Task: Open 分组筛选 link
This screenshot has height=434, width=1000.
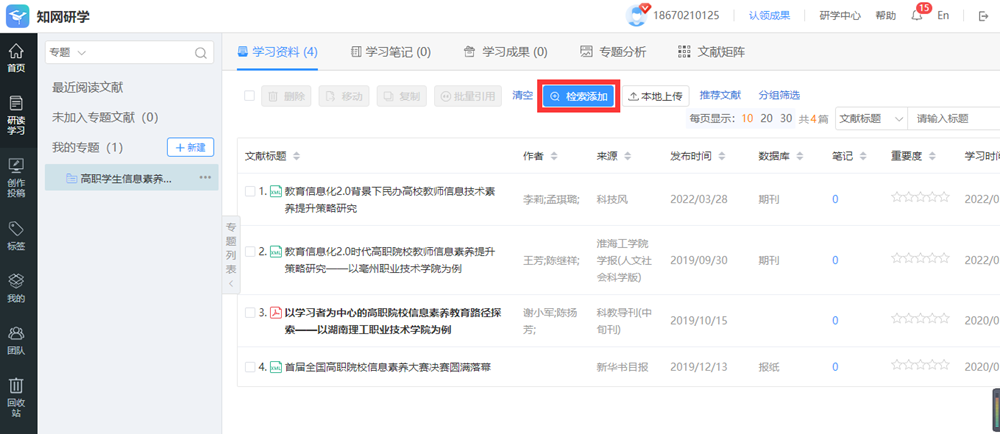Action: 779,96
